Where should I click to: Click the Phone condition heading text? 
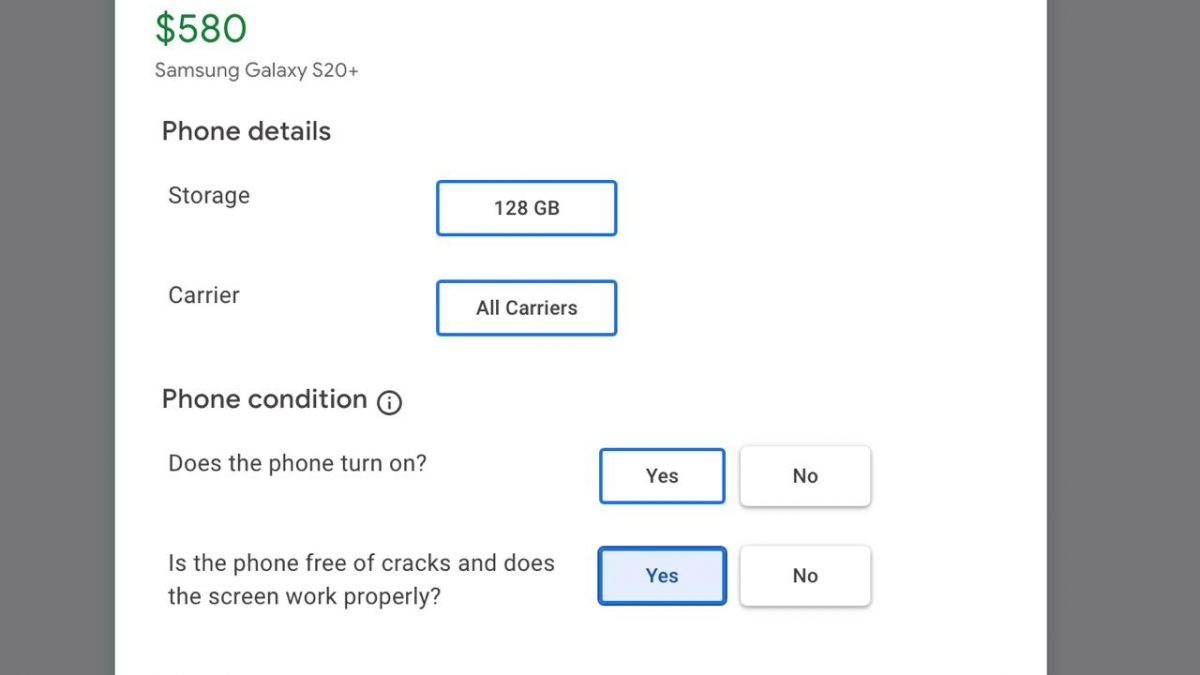click(x=264, y=399)
